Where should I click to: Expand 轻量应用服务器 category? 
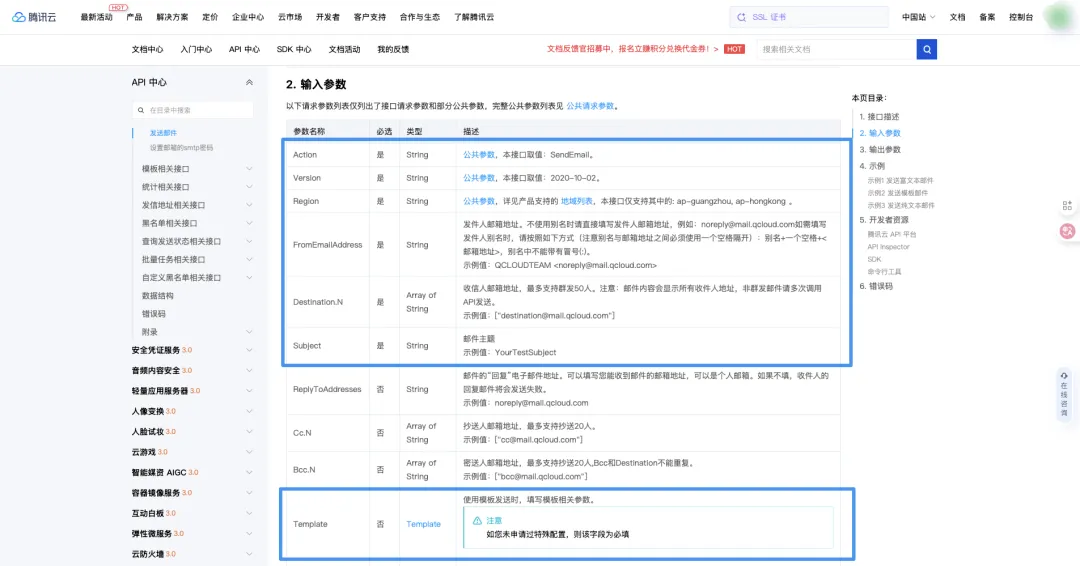point(249,390)
